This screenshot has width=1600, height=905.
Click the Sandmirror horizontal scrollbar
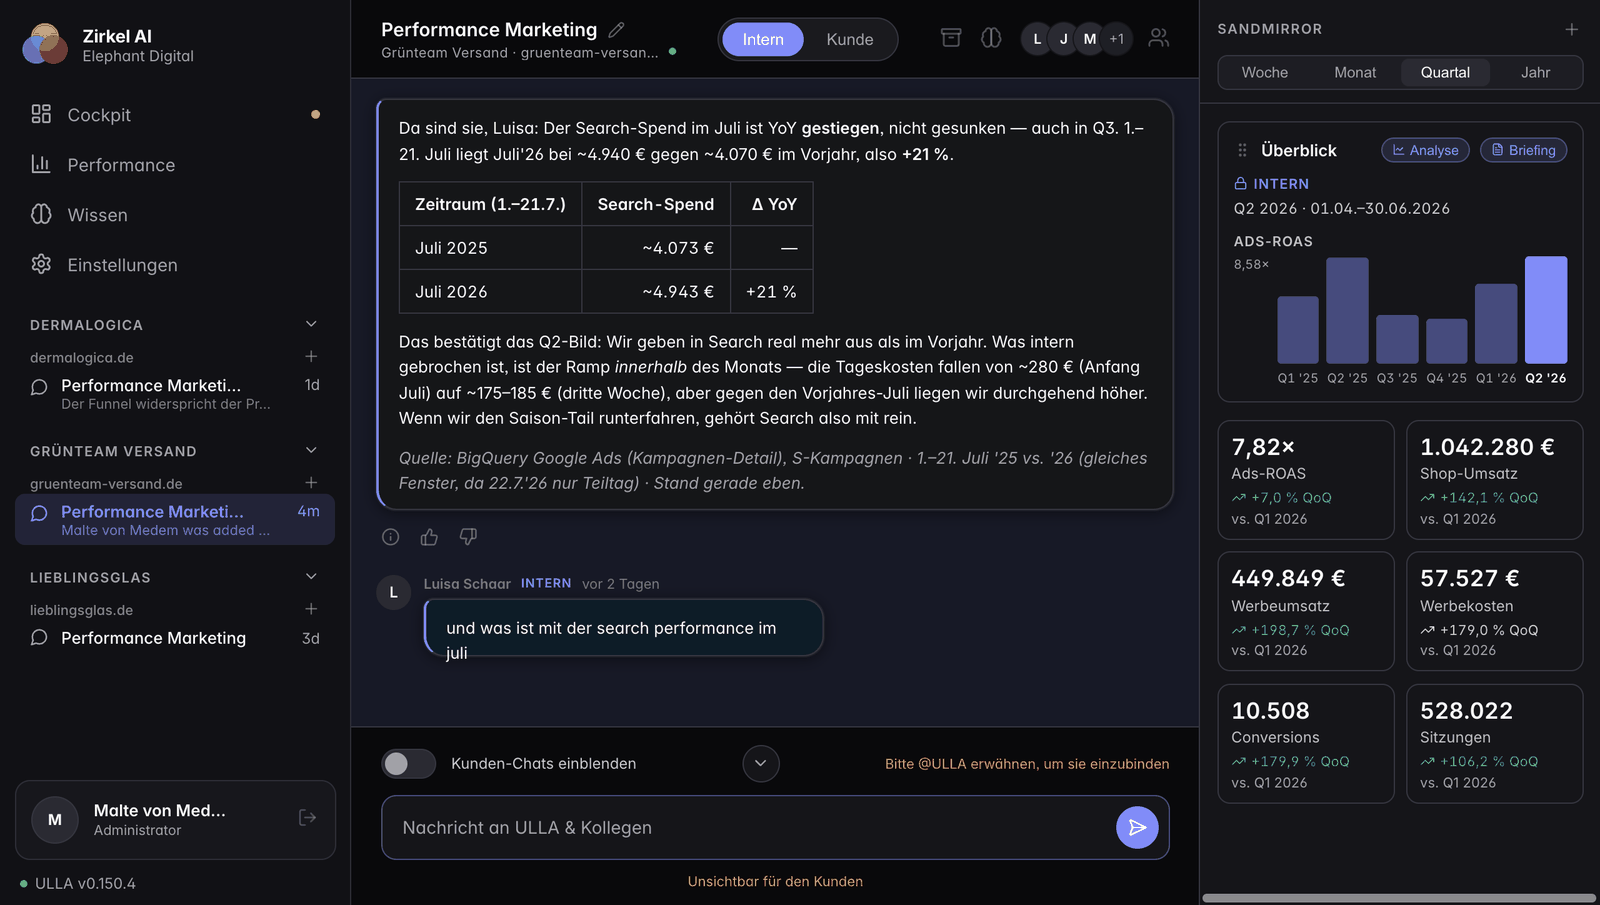pos(1399,898)
